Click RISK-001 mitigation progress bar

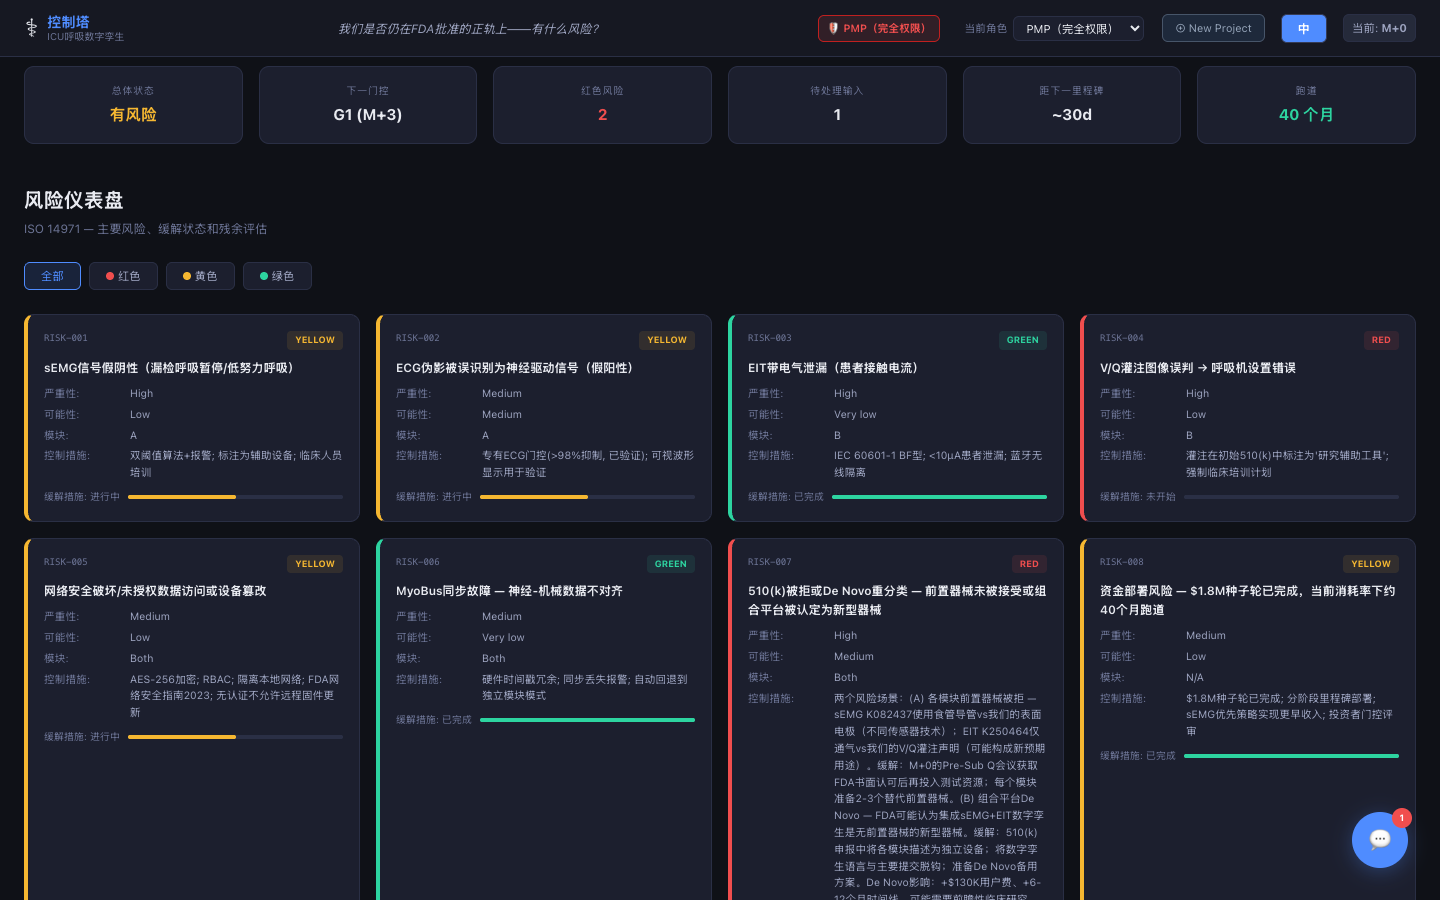coord(235,497)
